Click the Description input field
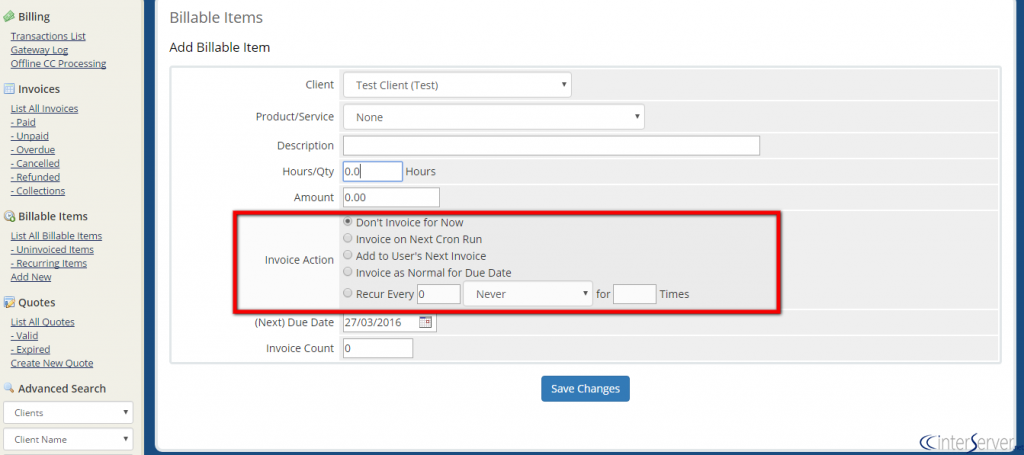The width and height of the screenshot is (1024, 455). click(551, 146)
